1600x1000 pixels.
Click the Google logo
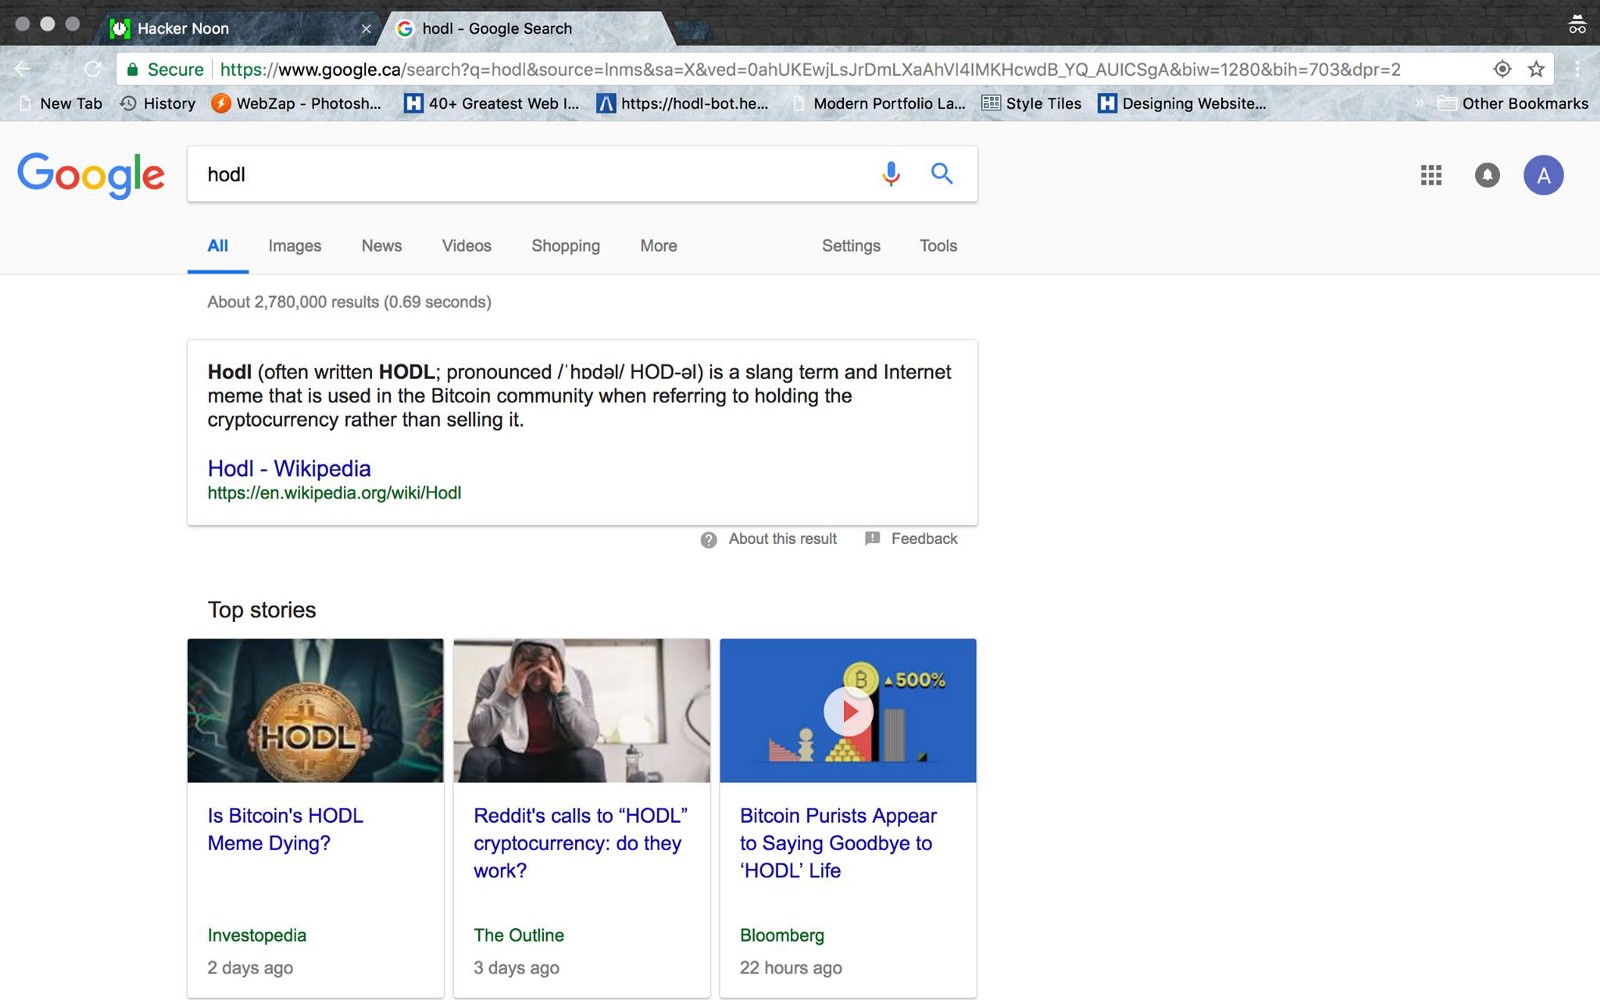tap(91, 175)
